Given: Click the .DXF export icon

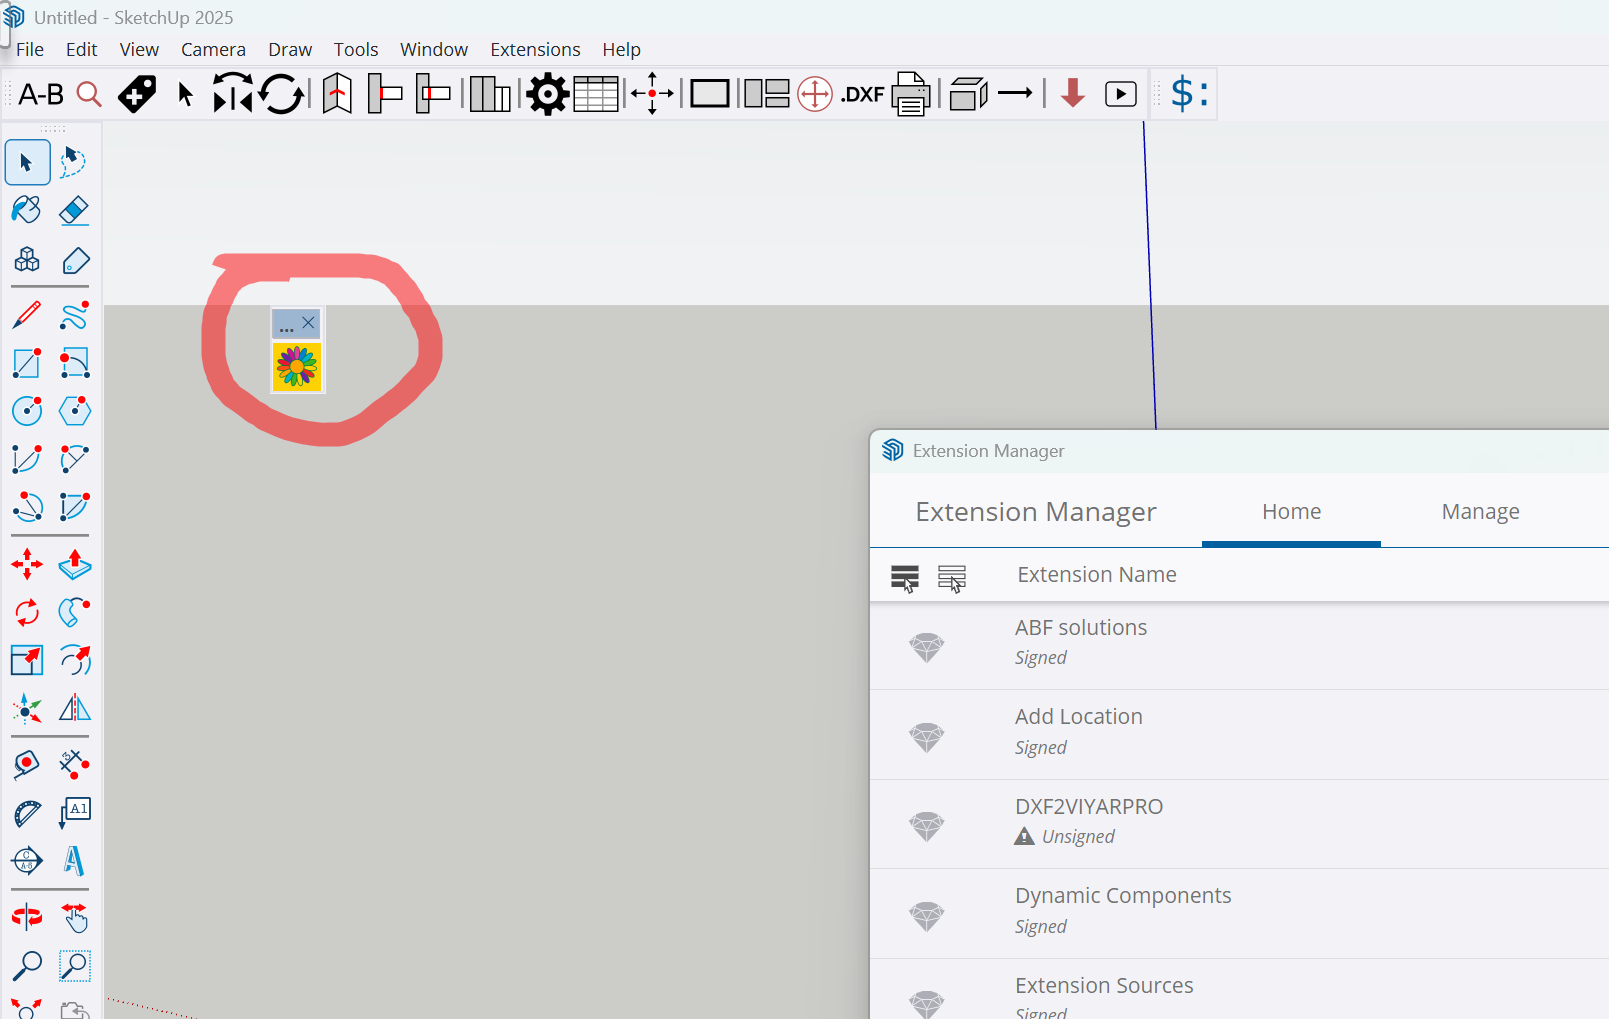Looking at the screenshot, I should pos(862,95).
